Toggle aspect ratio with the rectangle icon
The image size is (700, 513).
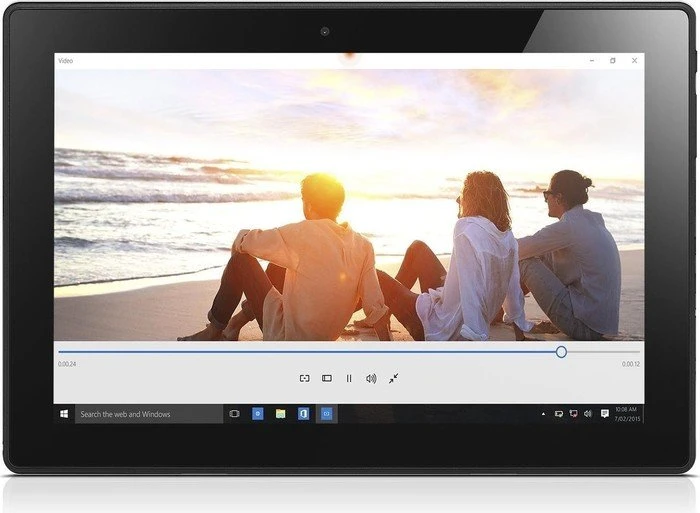(327, 379)
